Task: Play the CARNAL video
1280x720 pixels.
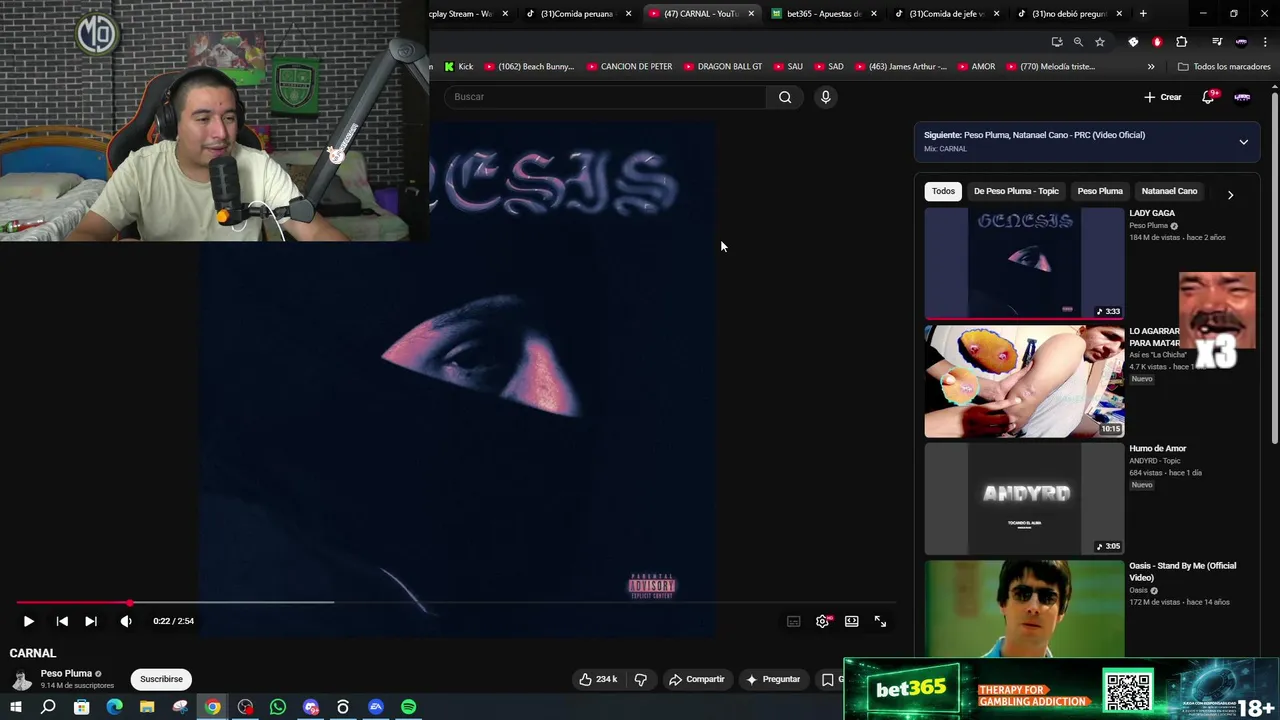Action: point(28,621)
